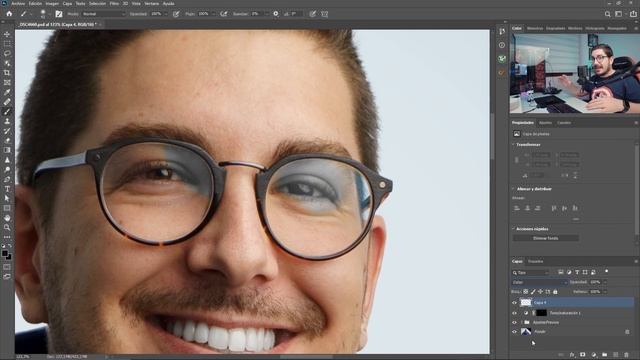Select the Move tool
This screenshot has height=360, width=640.
coord(7,34)
